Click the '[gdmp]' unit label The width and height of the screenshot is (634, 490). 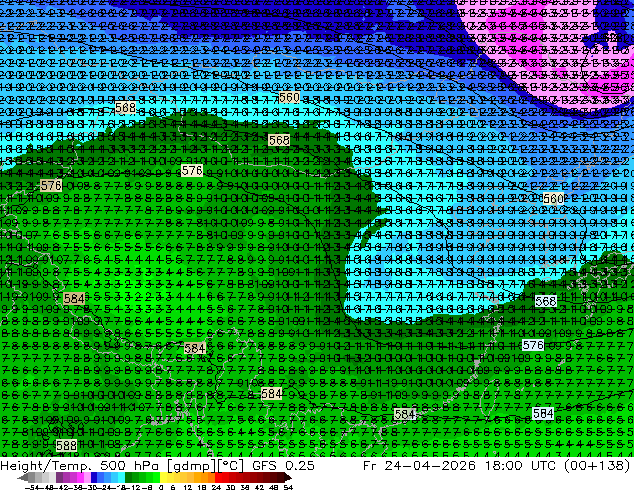point(192,466)
